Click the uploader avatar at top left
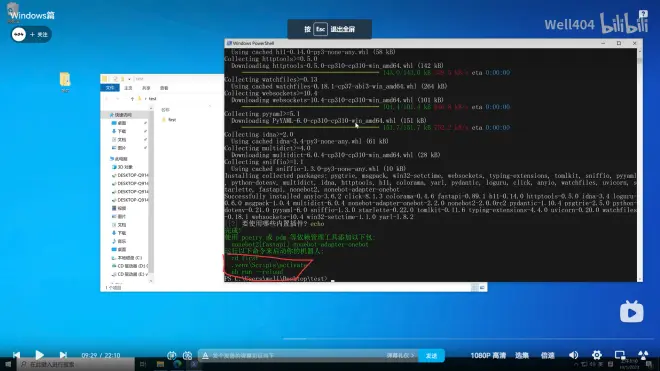 pos(19,34)
